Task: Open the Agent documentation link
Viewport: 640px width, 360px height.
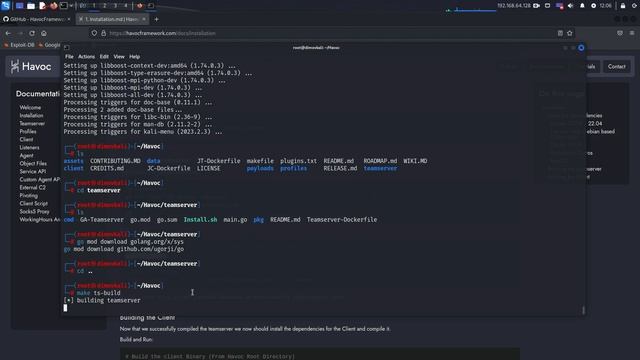Action: pos(26,156)
